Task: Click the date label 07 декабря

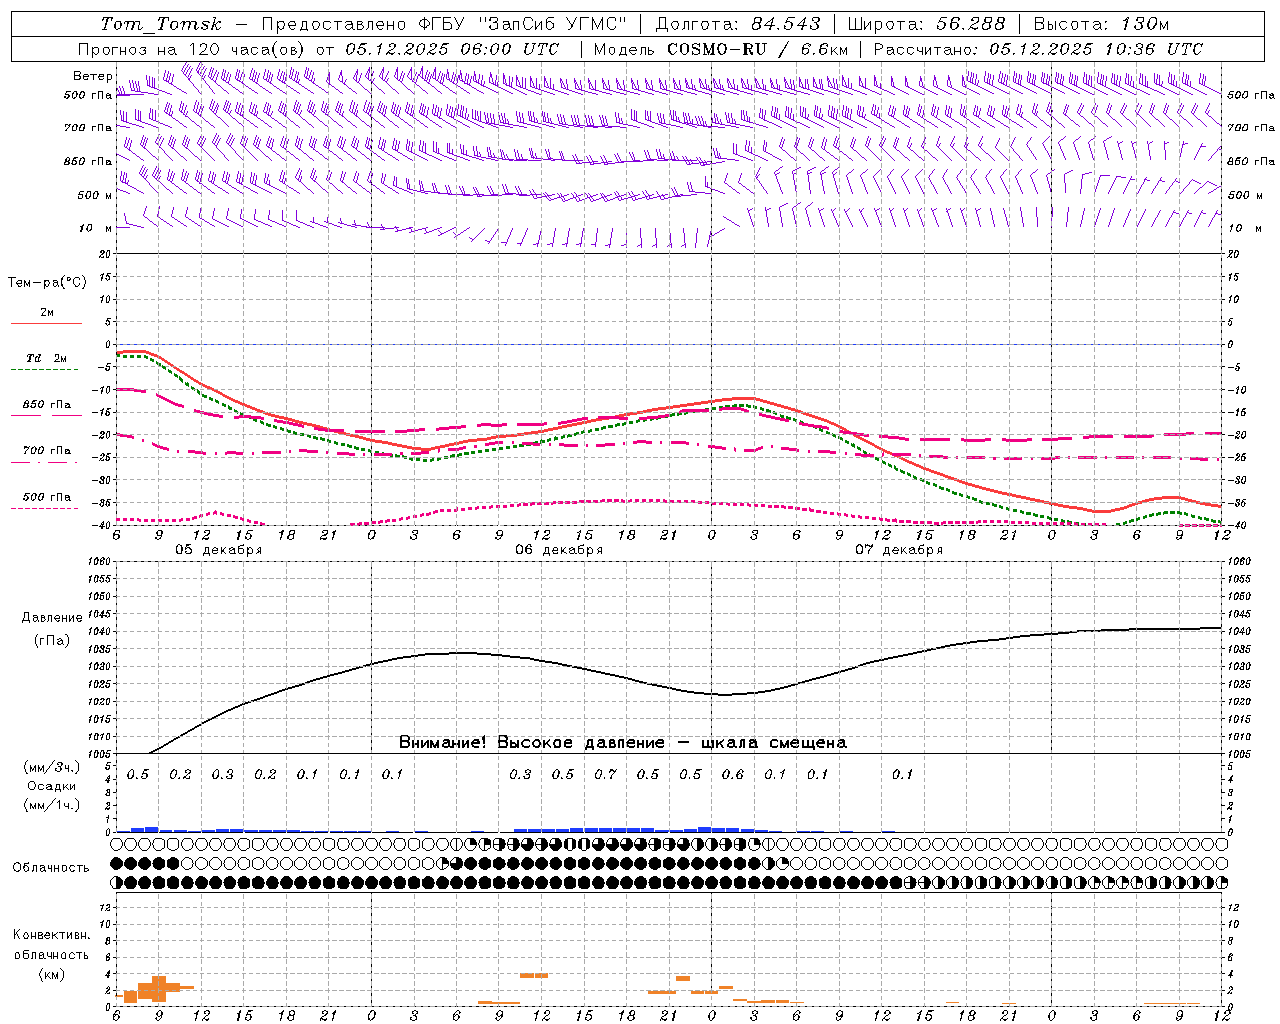Action: (899, 550)
